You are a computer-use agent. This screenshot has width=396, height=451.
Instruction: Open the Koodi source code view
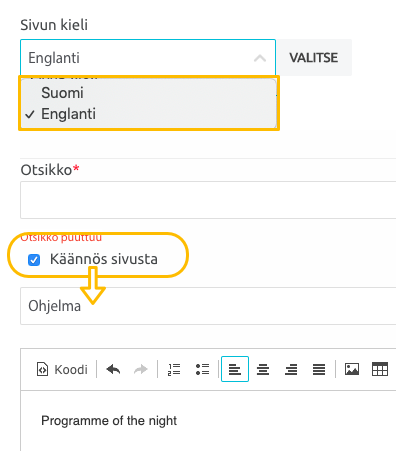(x=62, y=369)
